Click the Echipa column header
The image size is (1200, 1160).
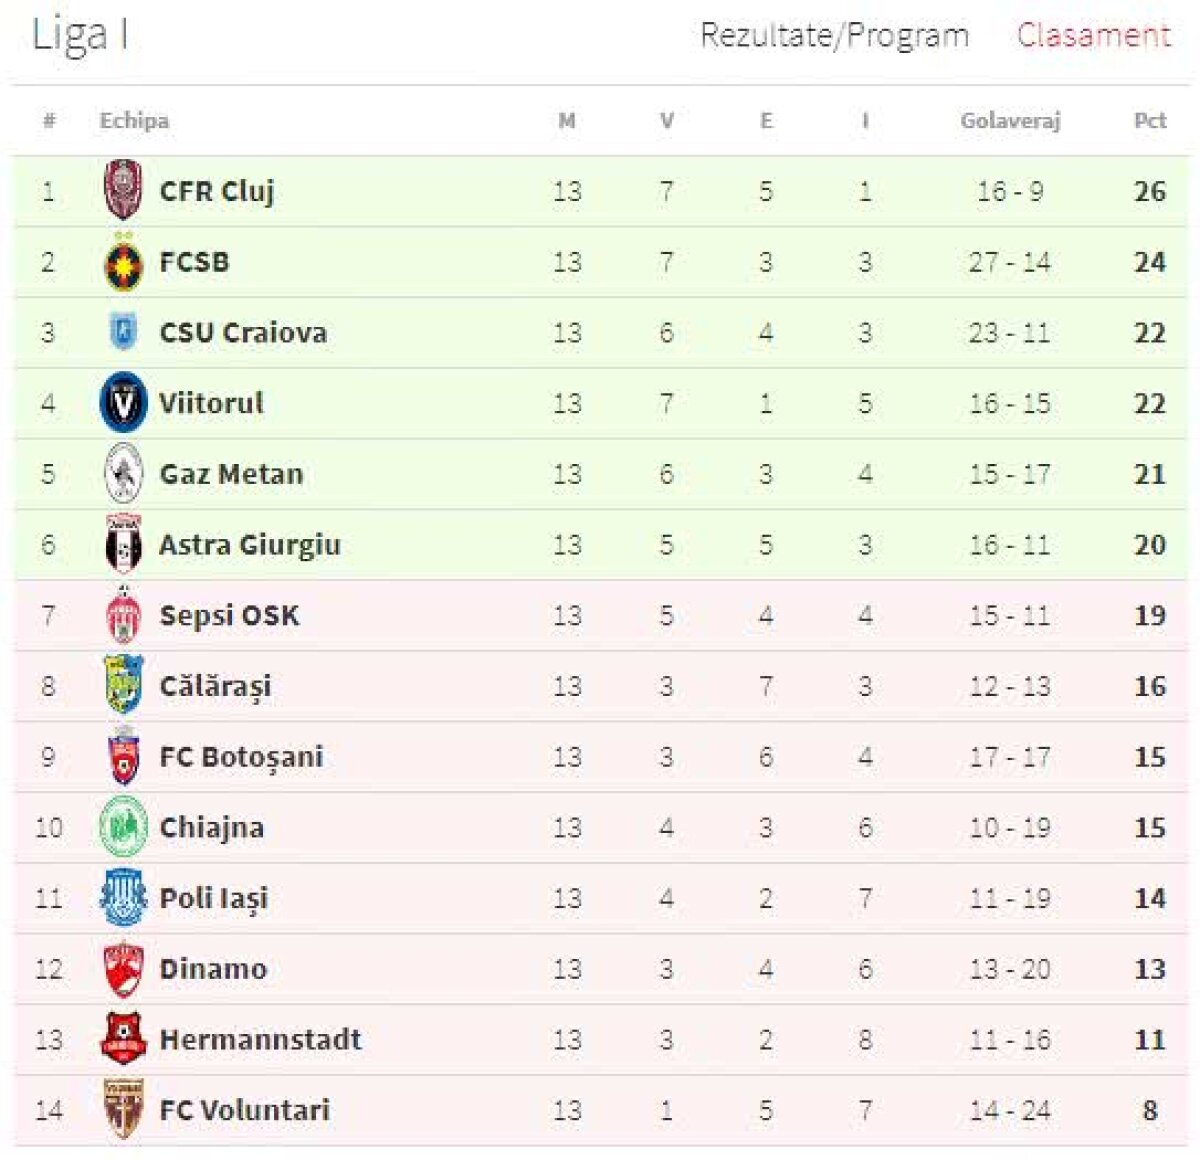point(134,121)
